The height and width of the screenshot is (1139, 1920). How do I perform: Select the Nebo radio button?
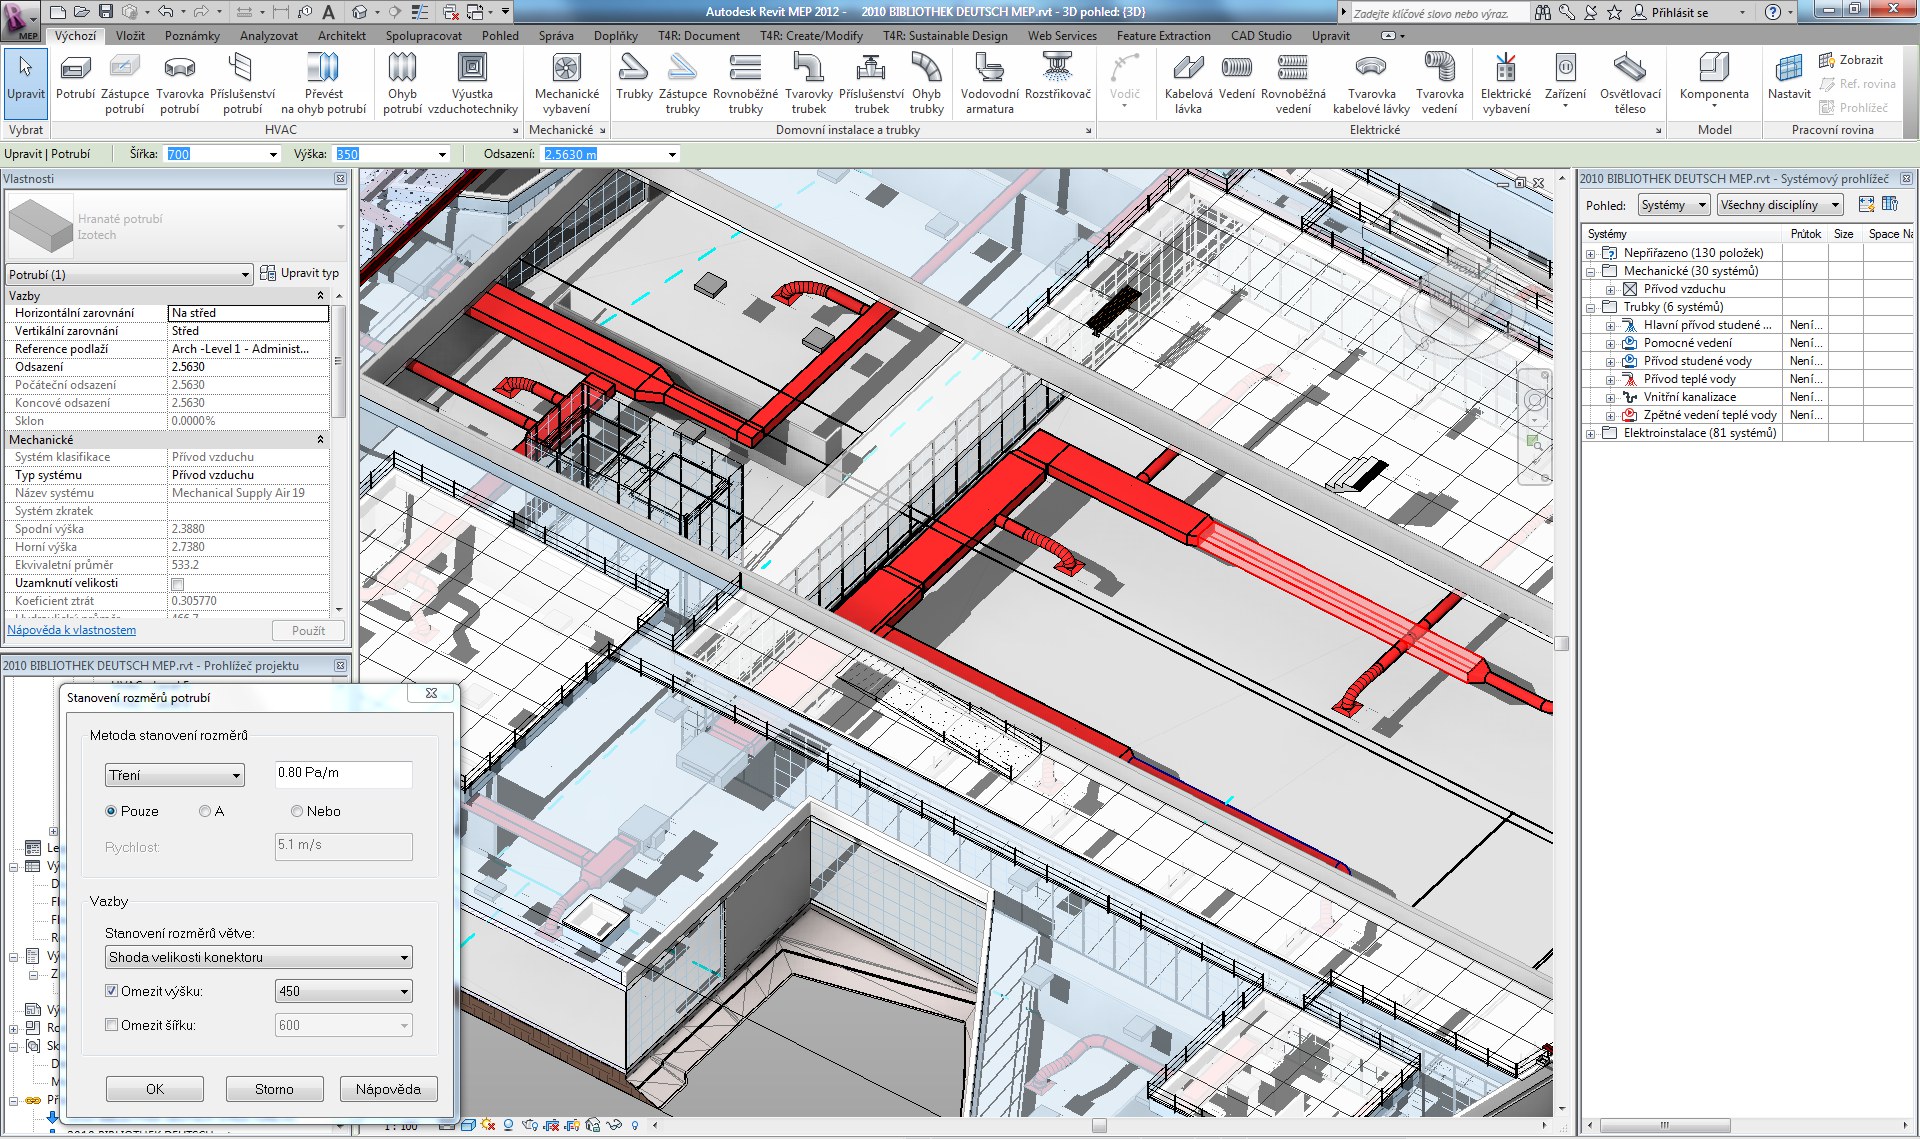coord(297,811)
